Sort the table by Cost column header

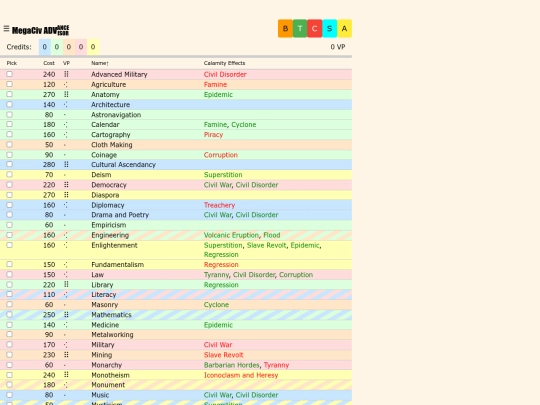click(x=49, y=63)
